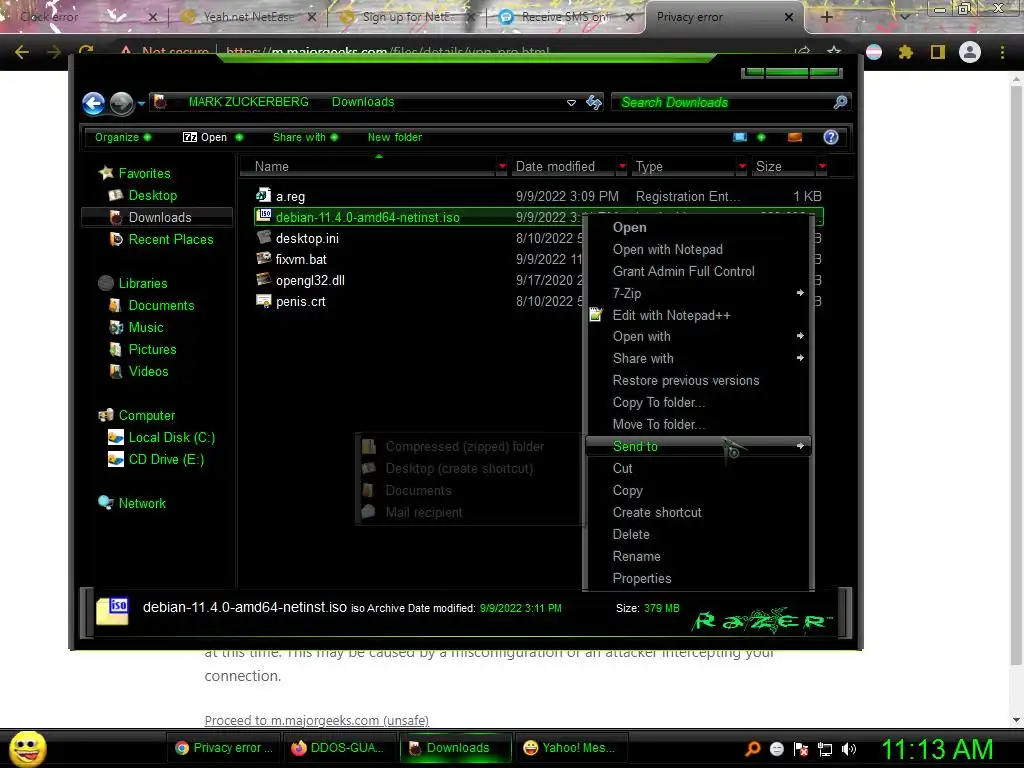Click the Explorer back arrow button
The image size is (1024, 768).
click(x=93, y=103)
